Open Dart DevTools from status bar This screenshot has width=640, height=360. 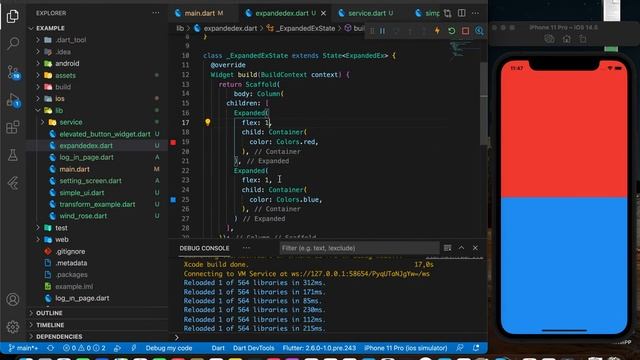coord(253,348)
